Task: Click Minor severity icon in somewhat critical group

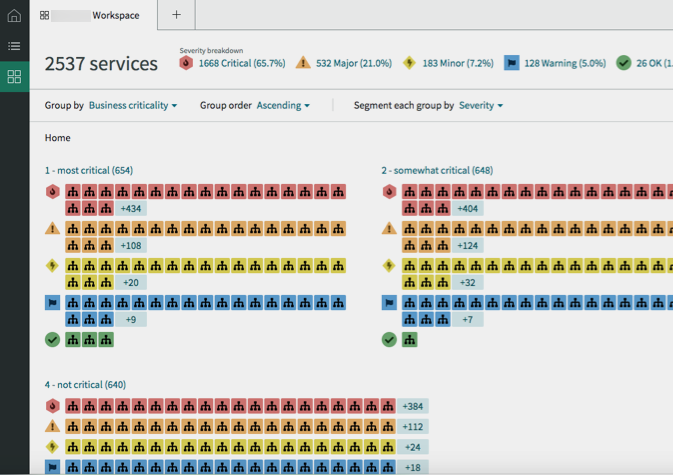Action: (x=389, y=266)
